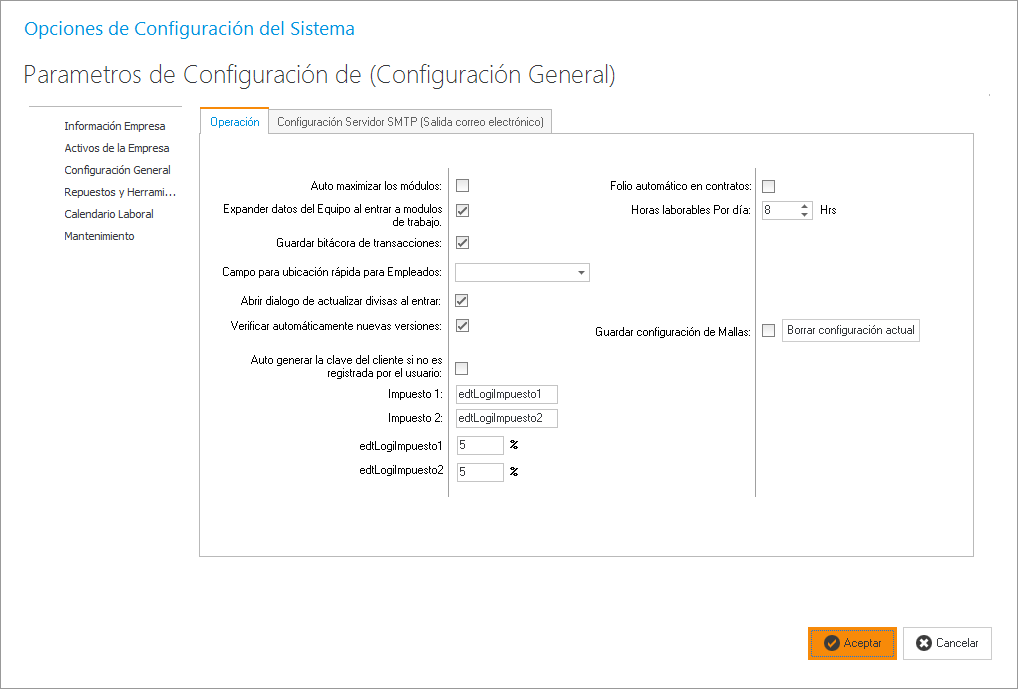Click the Aceptar checkmark icon
1018x689 pixels.
[x=831, y=643]
